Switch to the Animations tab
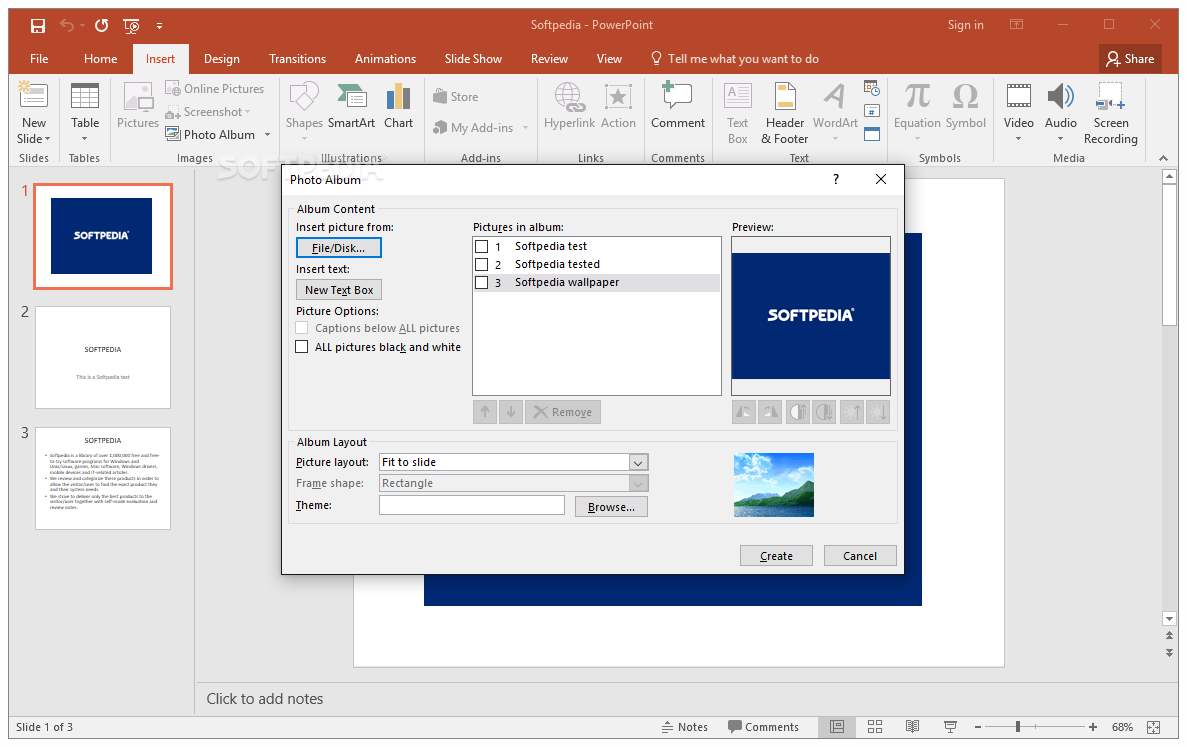This screenshot has height=747, width=1187. [385, 59]
